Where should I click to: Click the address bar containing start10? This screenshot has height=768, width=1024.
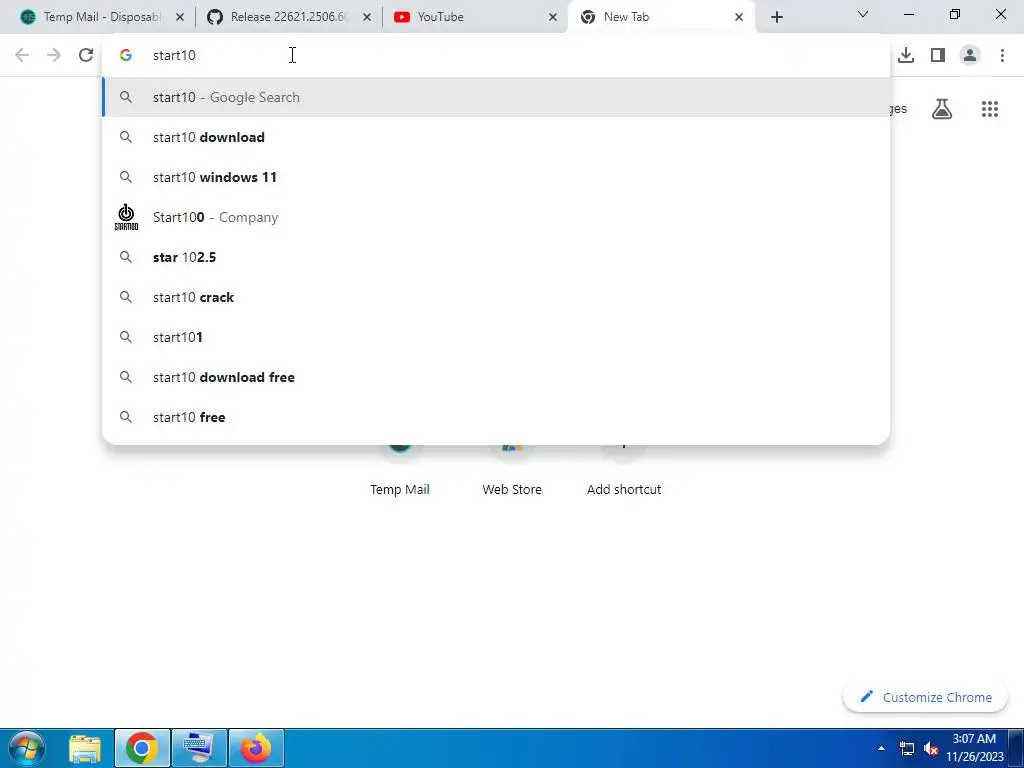(x=496, y=55)
